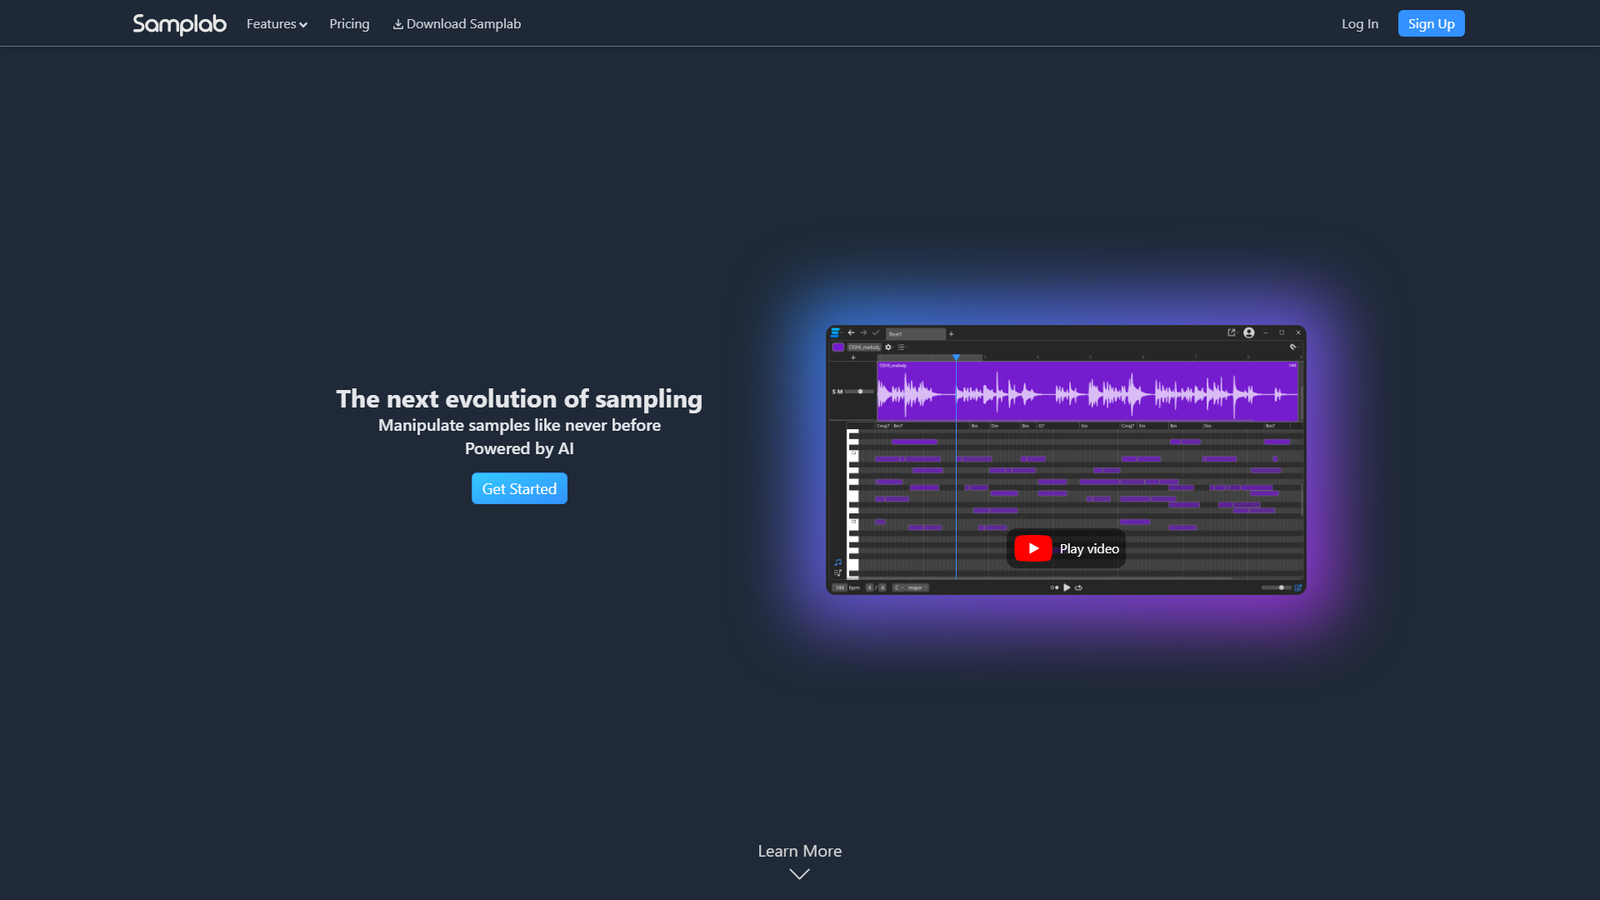Go to the Pricing page
This screenshot has height=900, width=1600.
tap(349, 24)
